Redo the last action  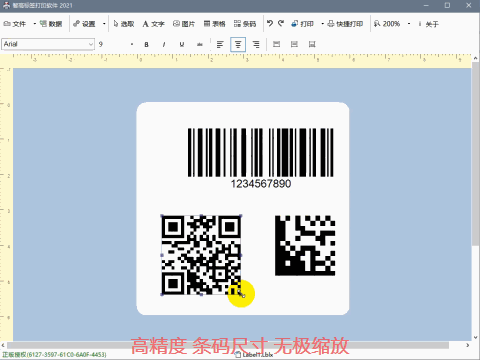point(281,23)
